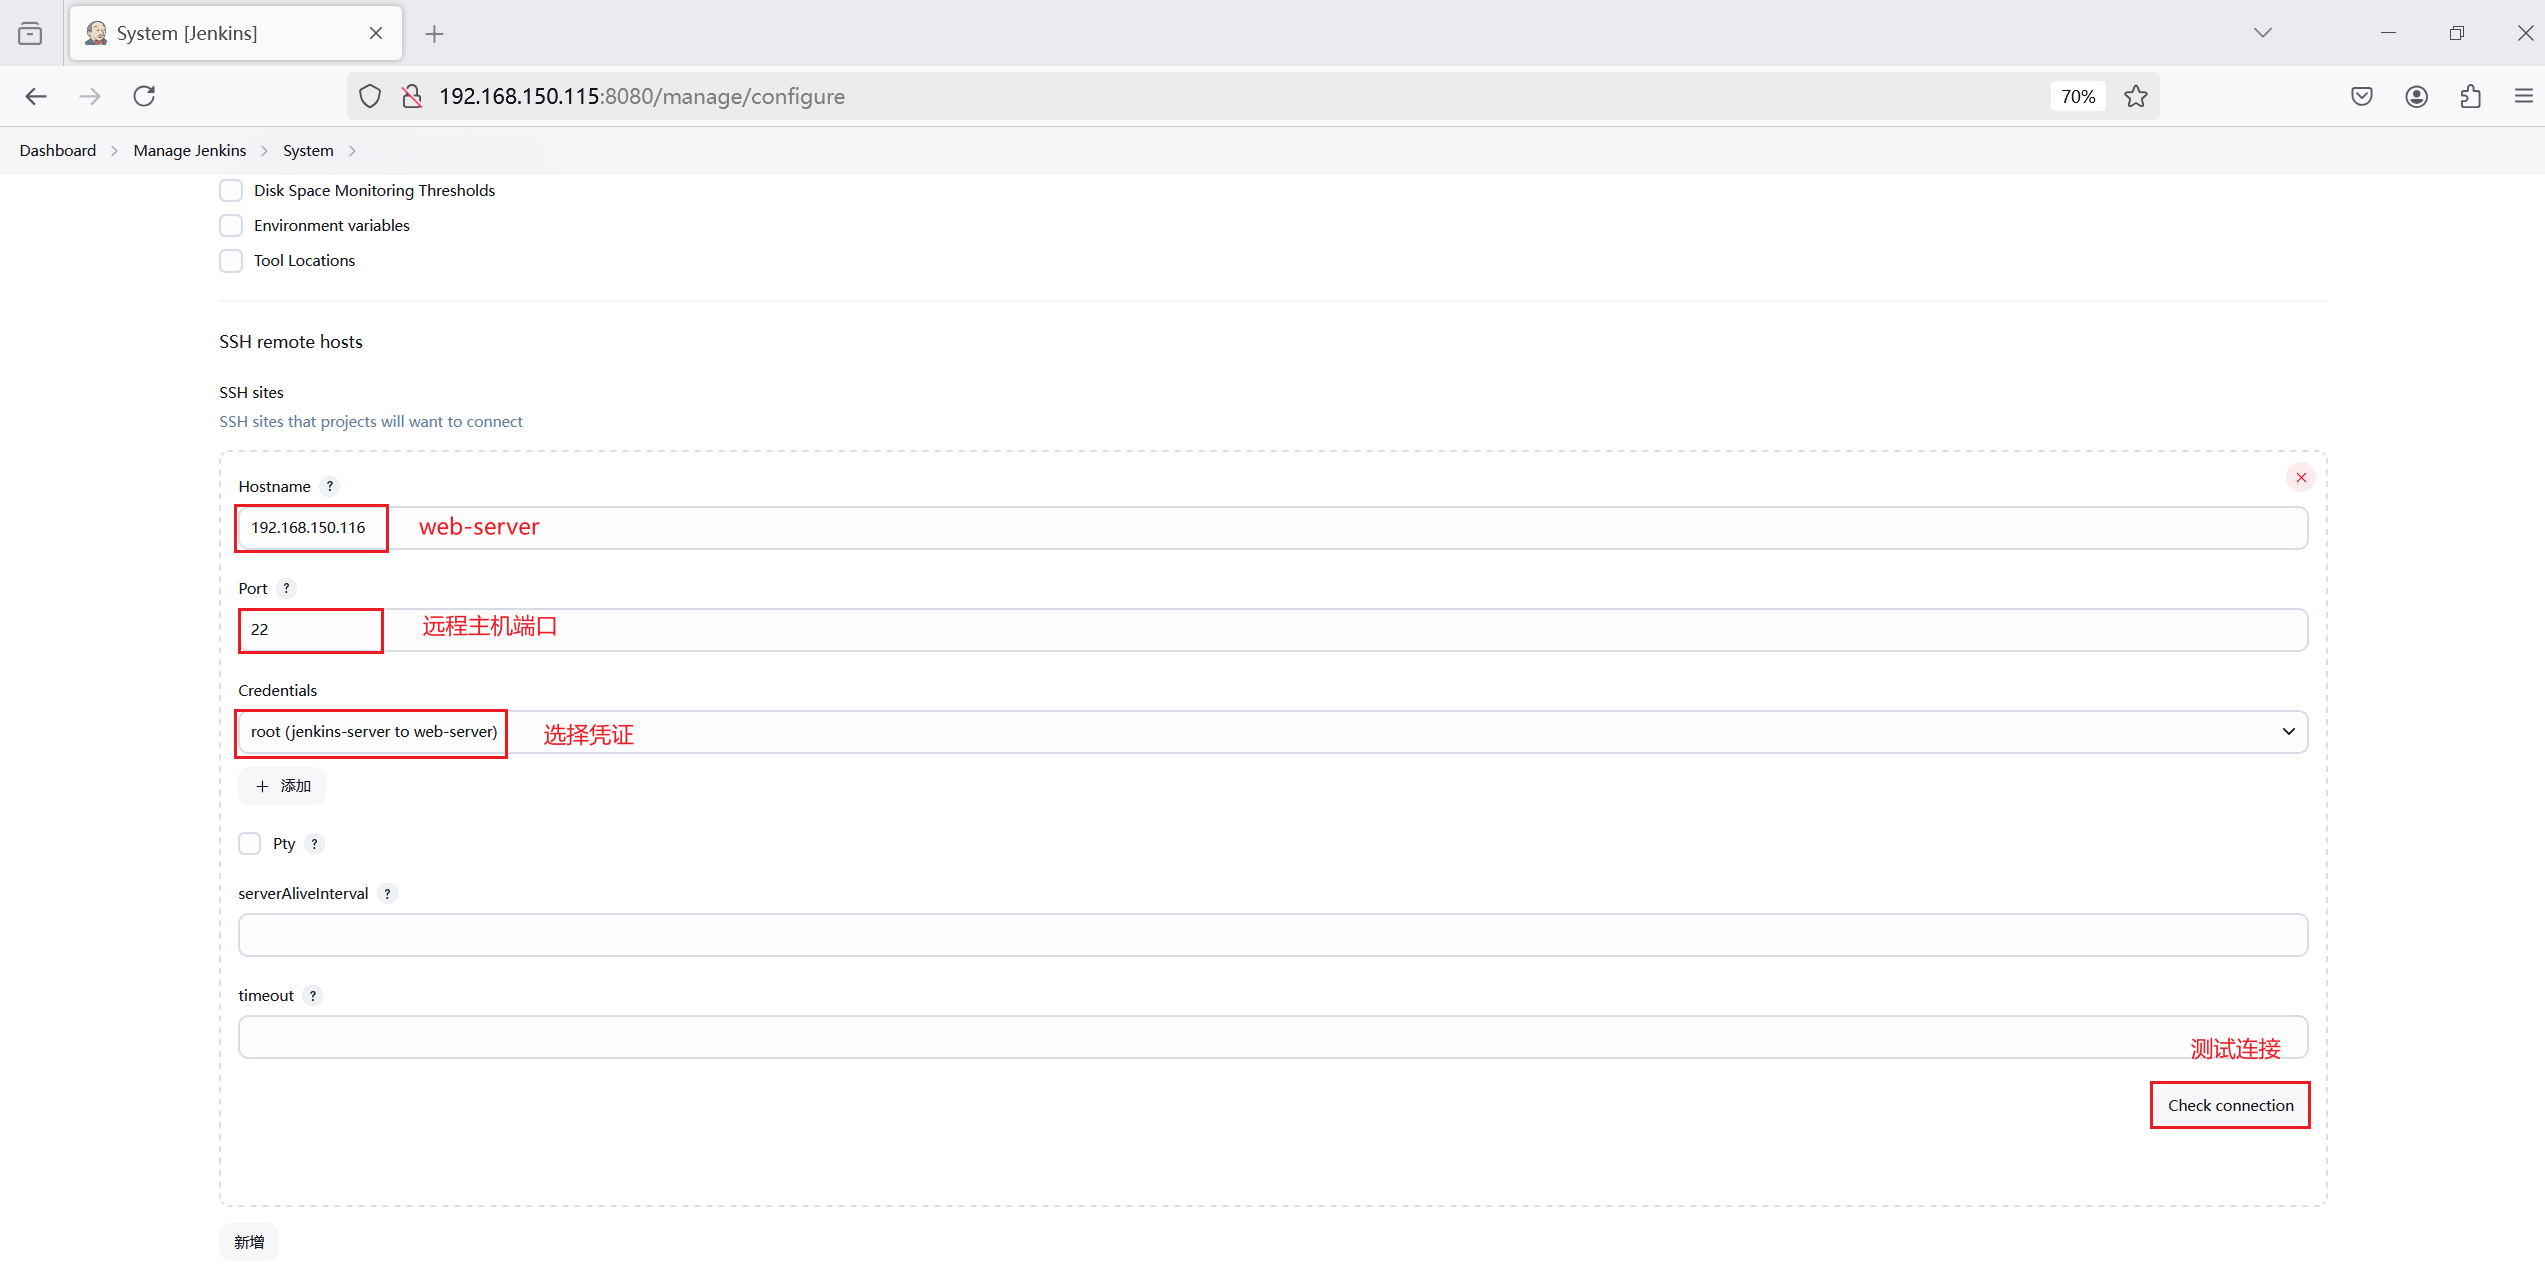Viewport: 2545px width, 1265px height.
Task: Click the System breadcrumb
Action: [x=308, y=150]
